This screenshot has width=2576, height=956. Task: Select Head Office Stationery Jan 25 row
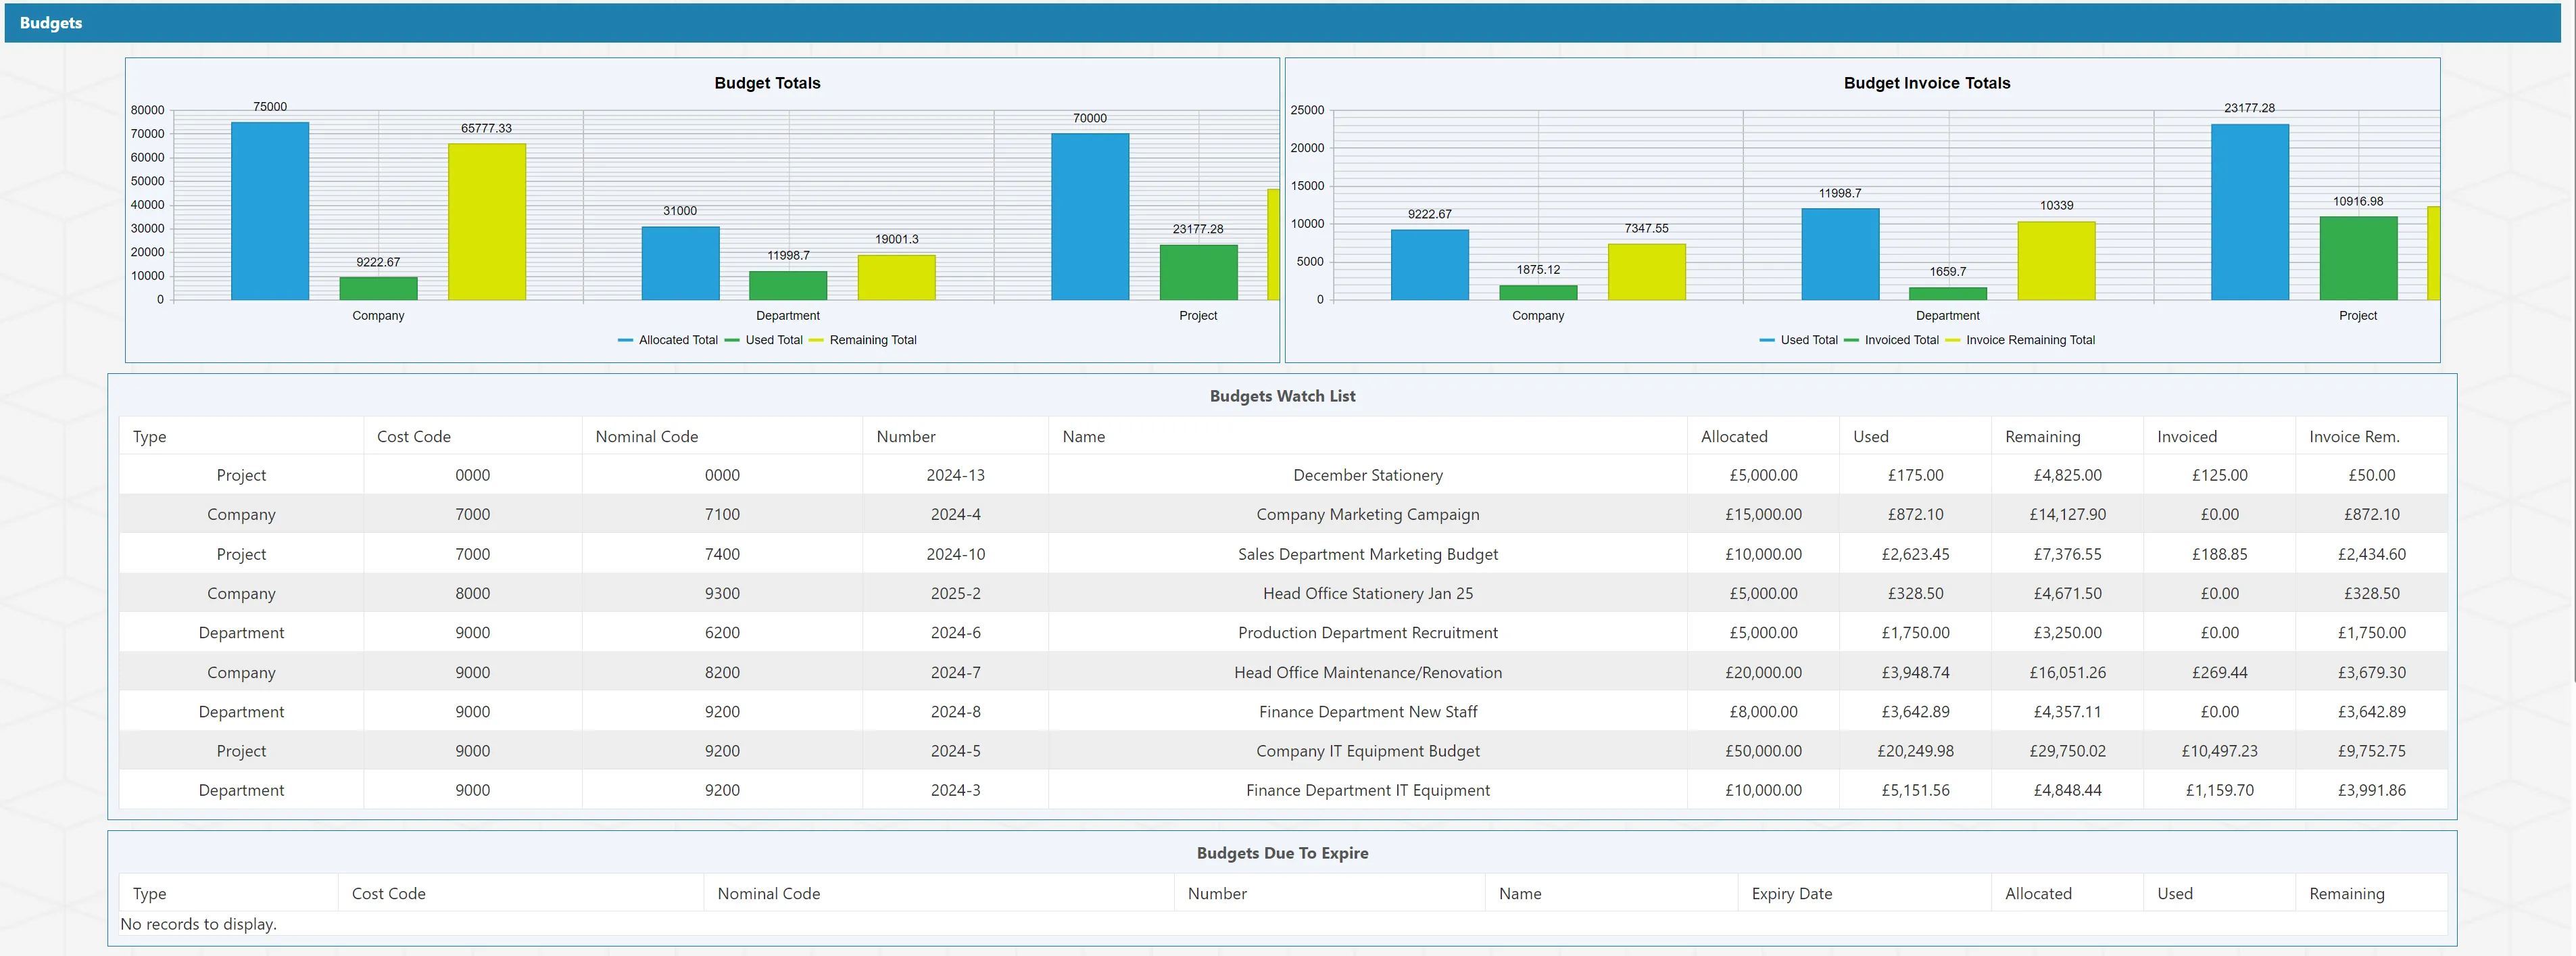[1283, 593]
